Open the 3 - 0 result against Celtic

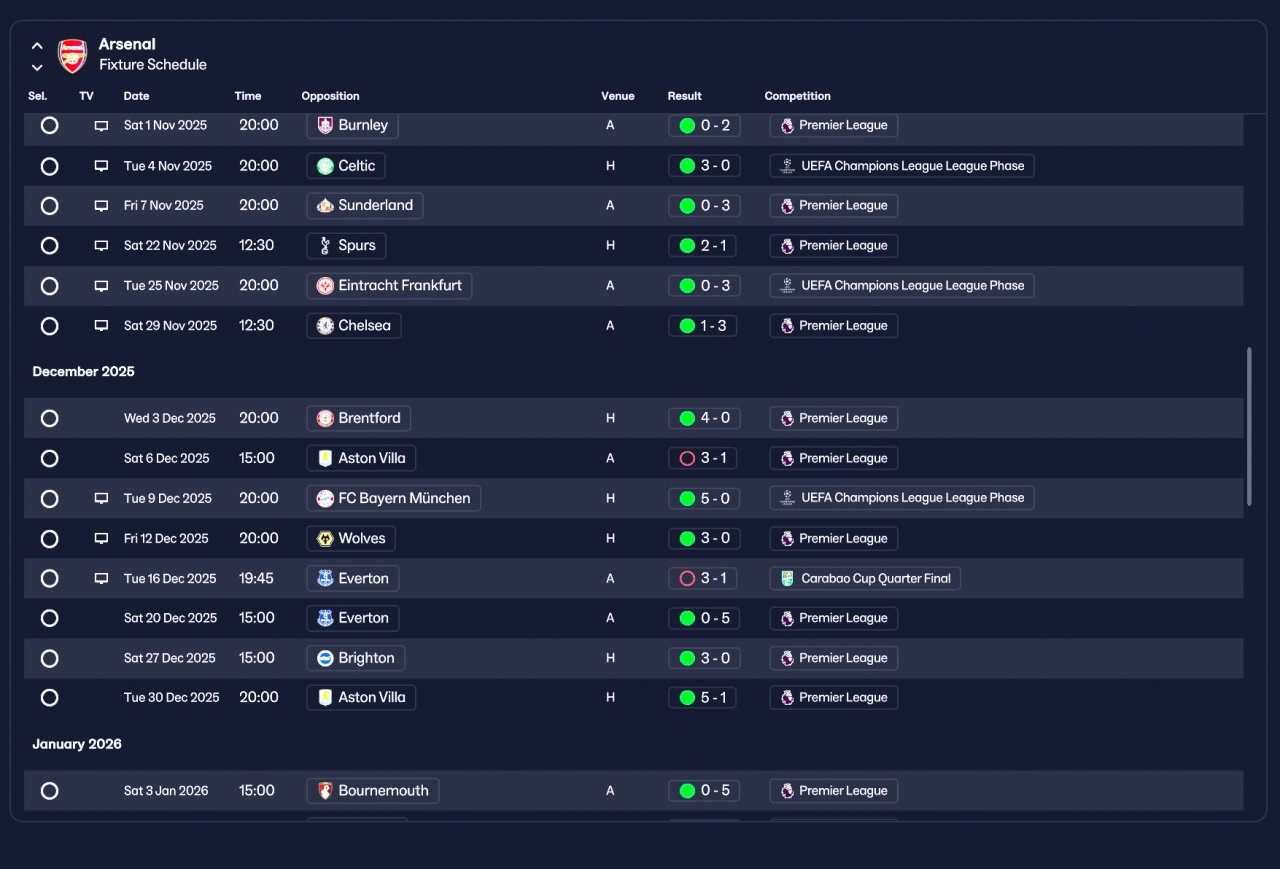704,166
